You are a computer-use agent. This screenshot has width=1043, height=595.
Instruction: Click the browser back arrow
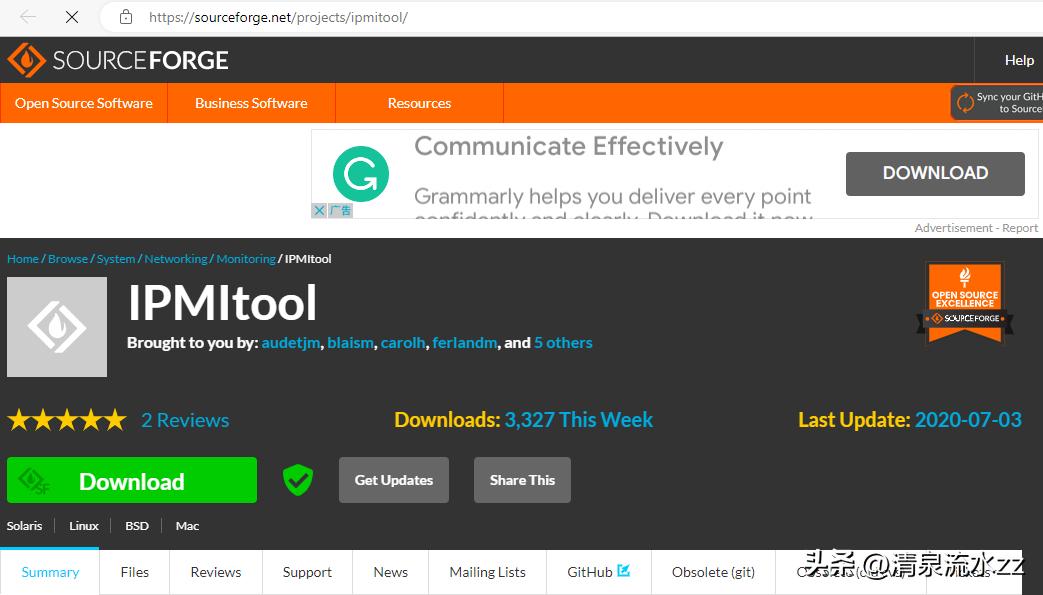(x=28, y=17)
